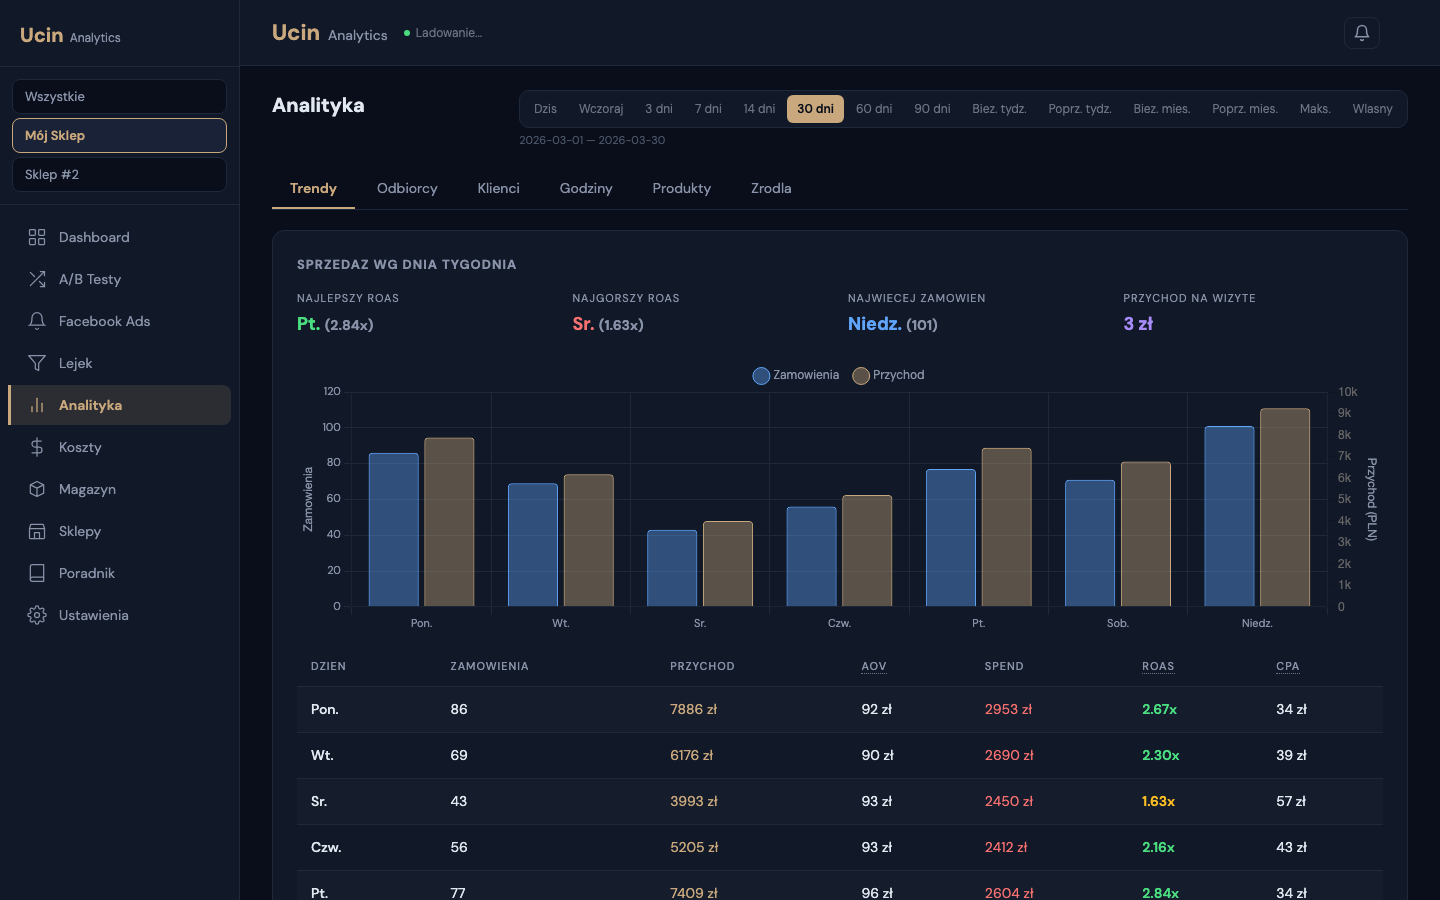This screenshot has height=900, width=1440.
Task: Click the Ucin Analytics sidebar logo
Action: coord(70,36)
